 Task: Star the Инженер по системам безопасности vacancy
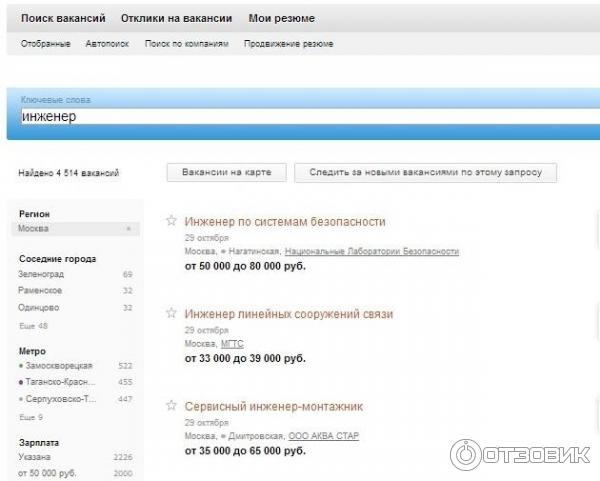tap(171, 221)
